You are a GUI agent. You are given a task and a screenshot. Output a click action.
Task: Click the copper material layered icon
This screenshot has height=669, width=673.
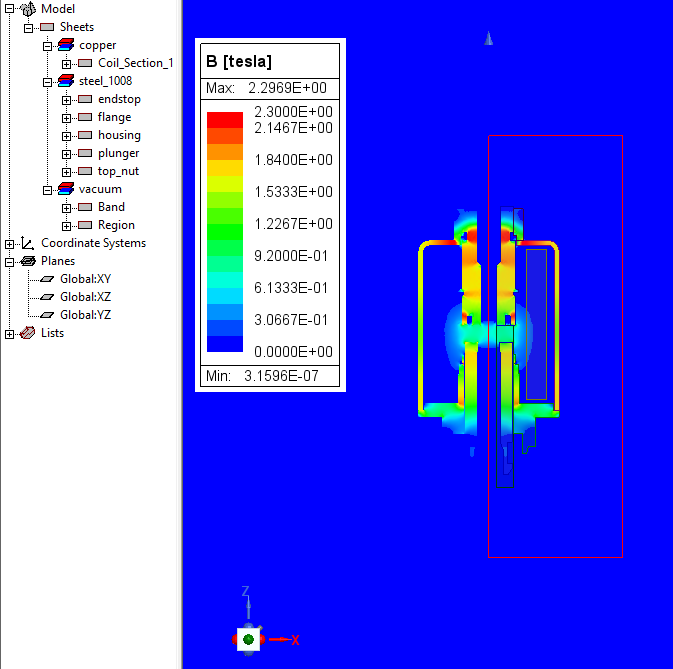tap(66, 45)
